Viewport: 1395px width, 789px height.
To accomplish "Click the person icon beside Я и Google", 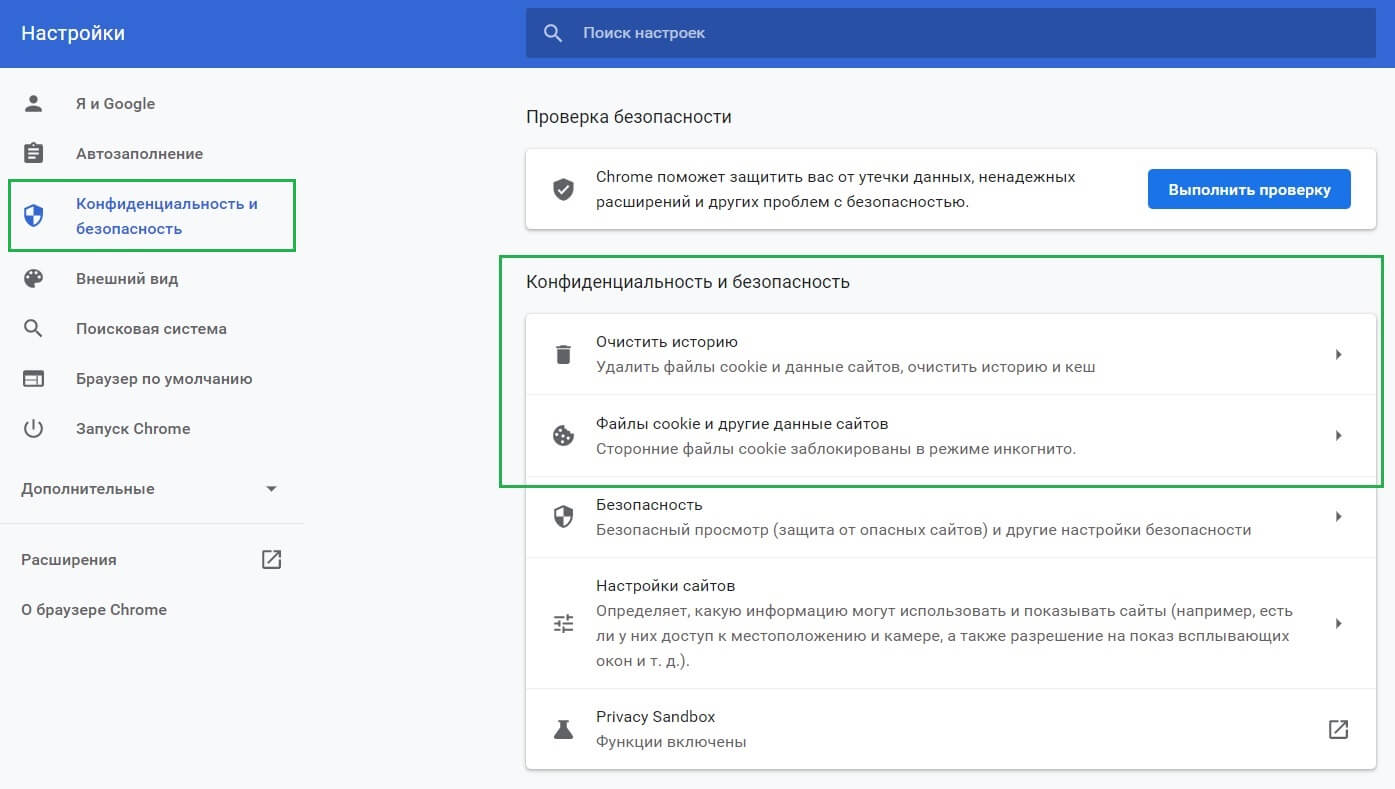I will [34, 103].
